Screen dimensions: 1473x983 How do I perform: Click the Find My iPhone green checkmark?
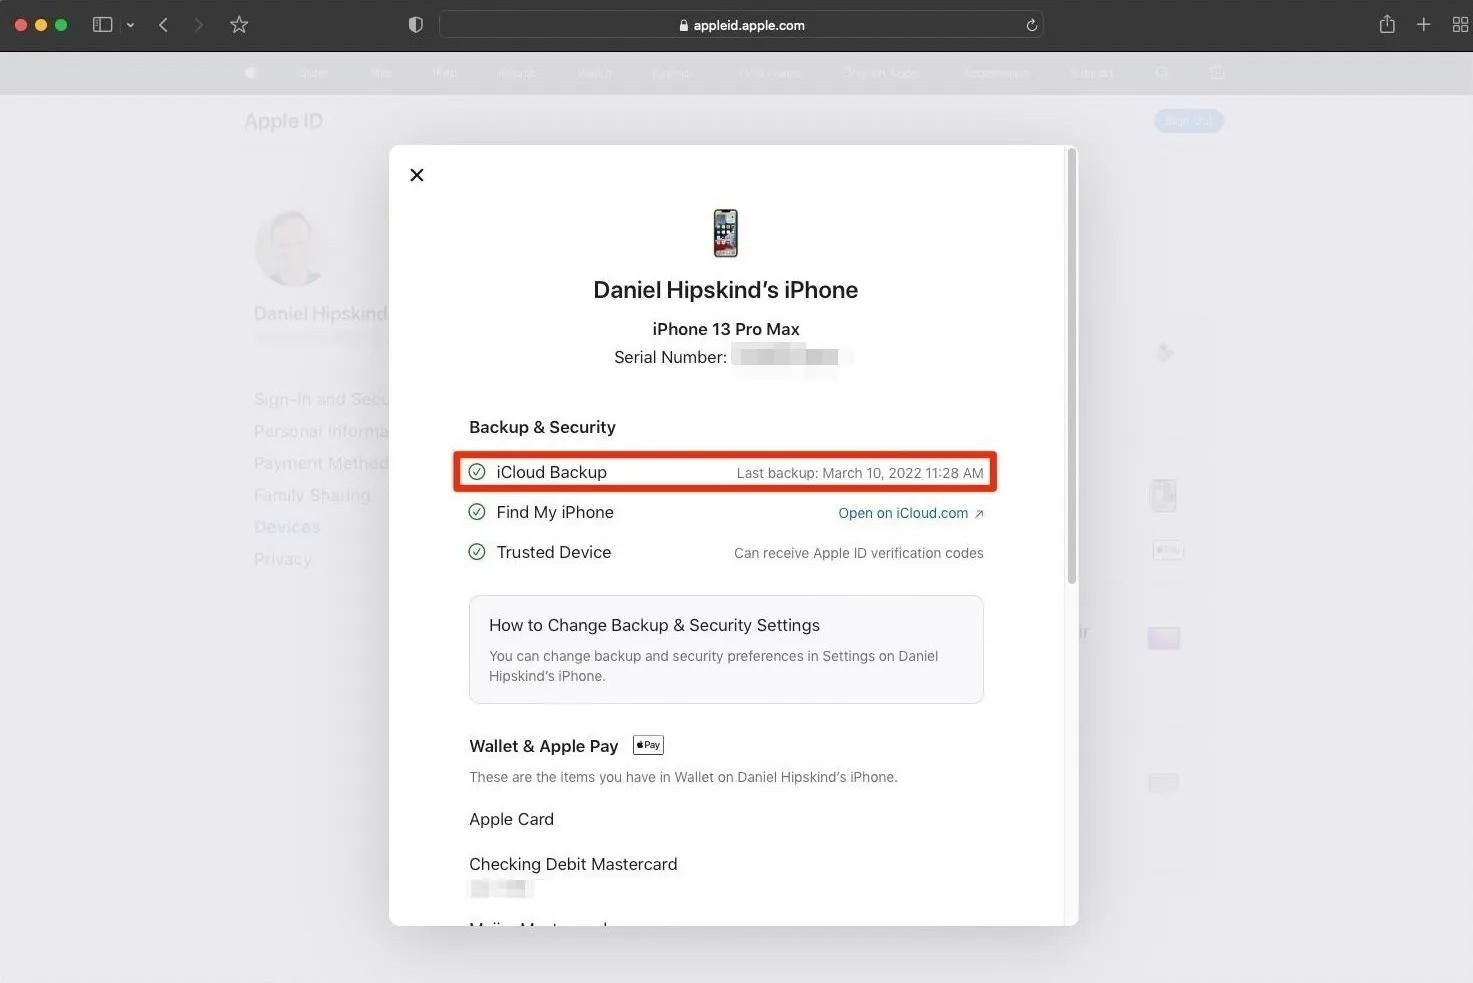point(477,512)
